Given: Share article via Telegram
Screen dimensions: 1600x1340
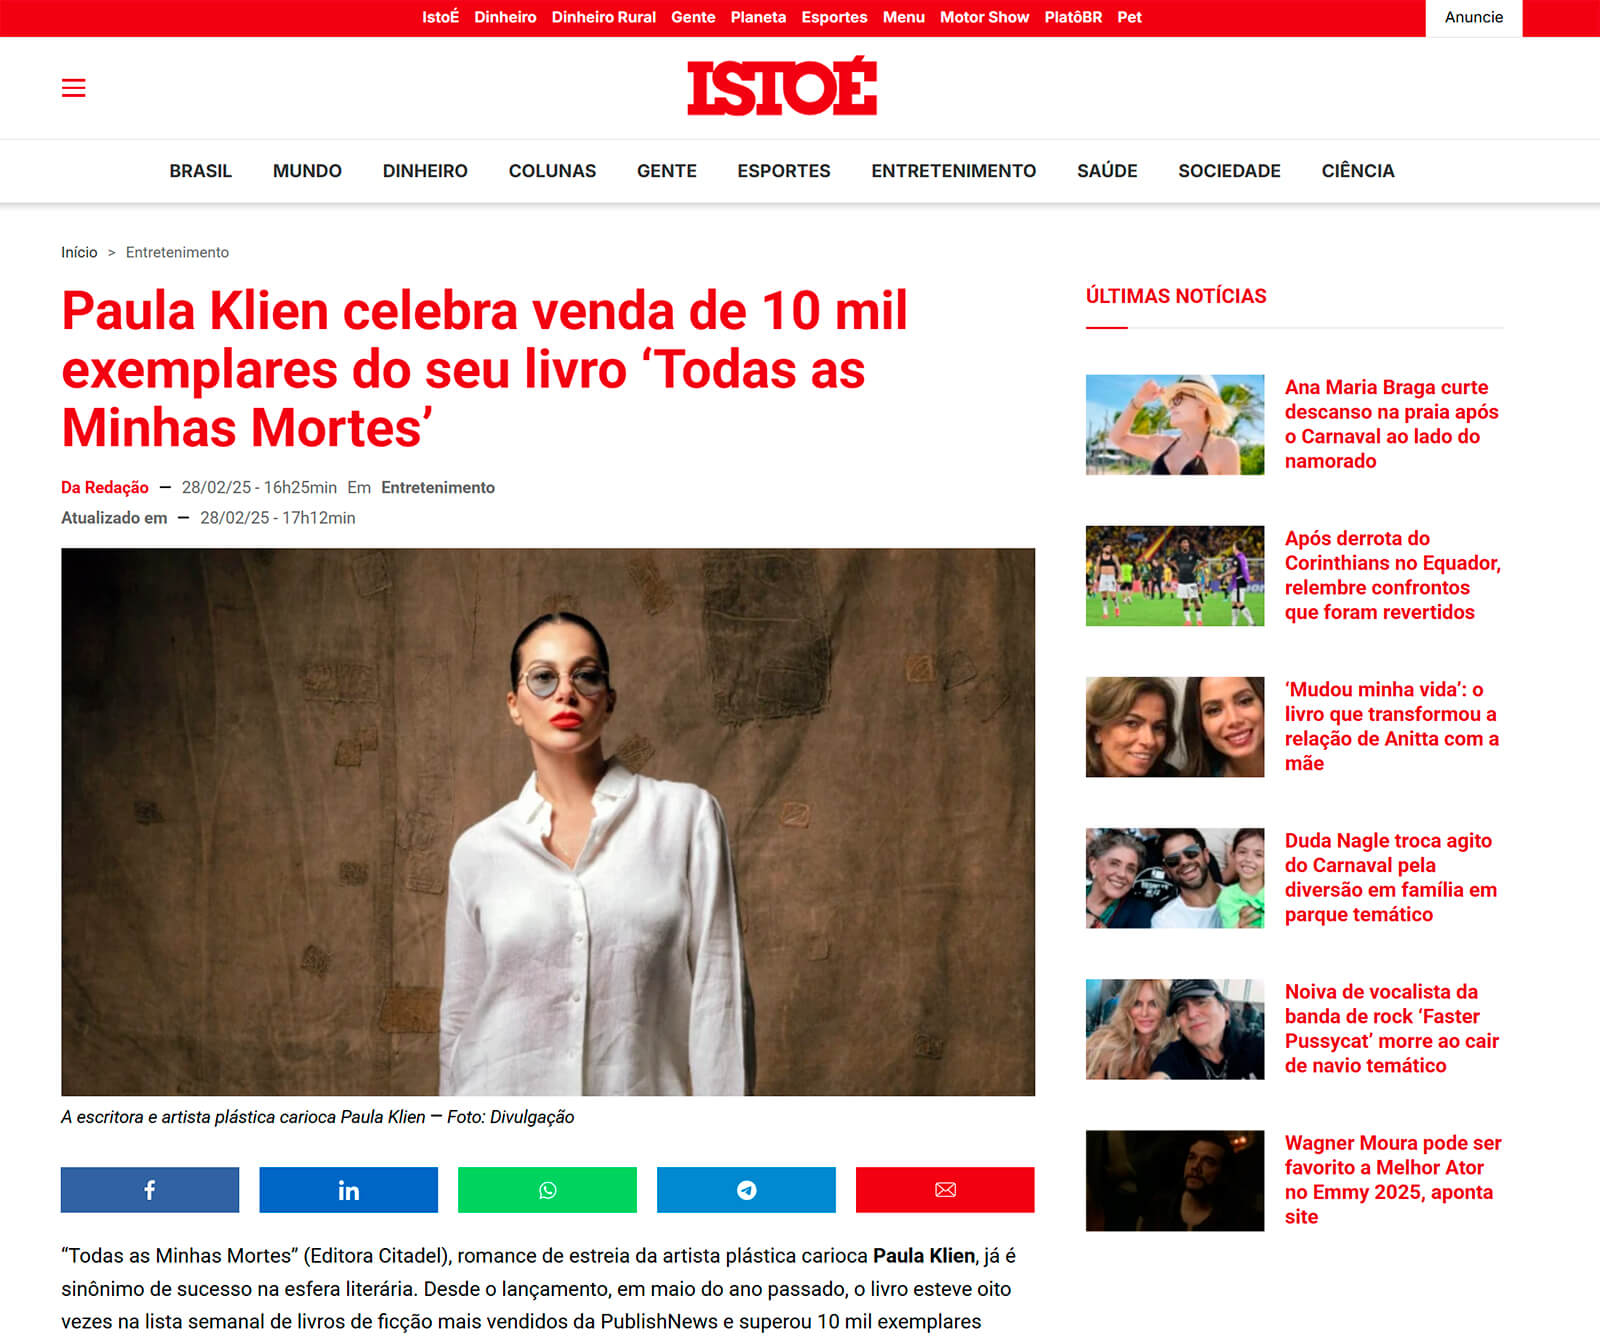Looking at the screenshot, I should [746, 1190].
